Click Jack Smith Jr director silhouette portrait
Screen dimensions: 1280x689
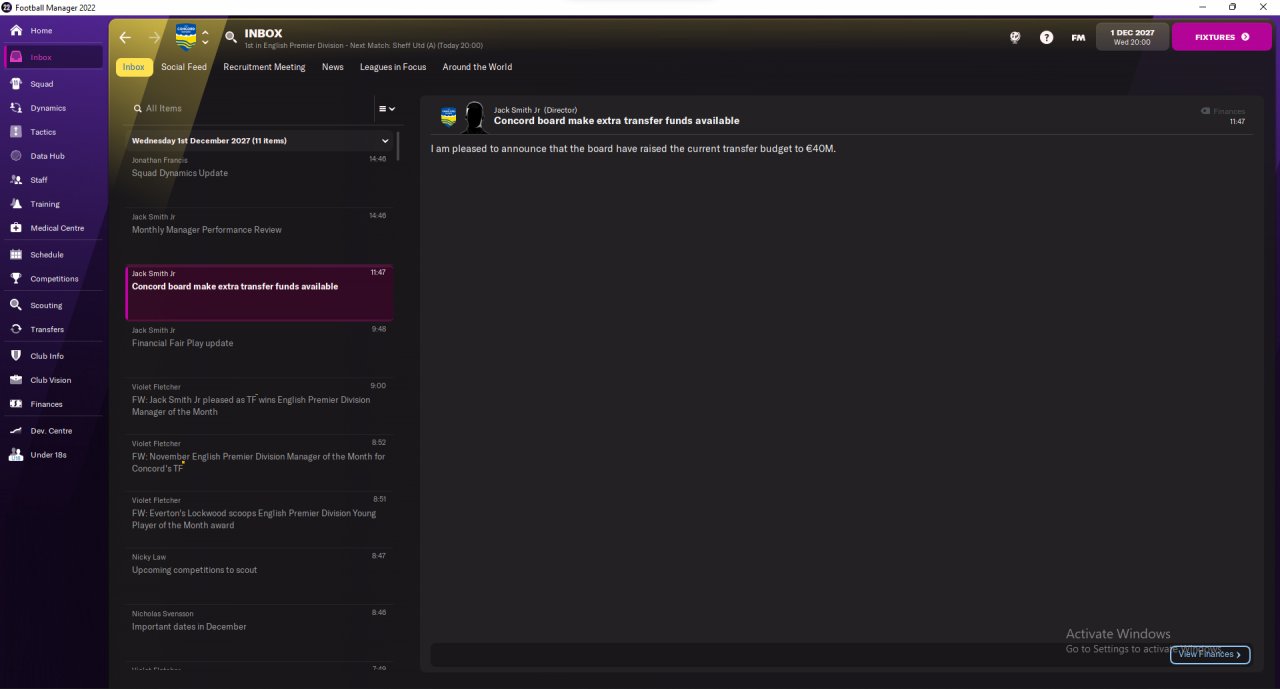pos(475,117)
